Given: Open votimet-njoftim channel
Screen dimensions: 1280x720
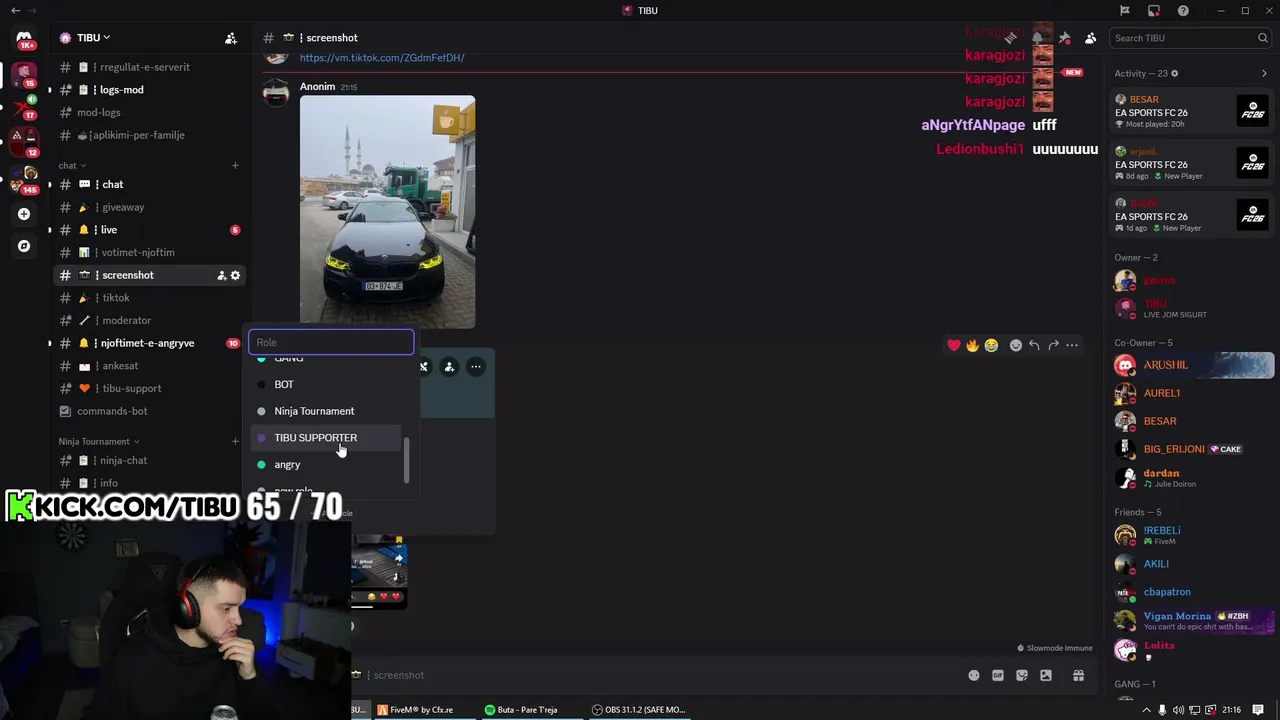Looking at the screenshot, I should [148, 252].
